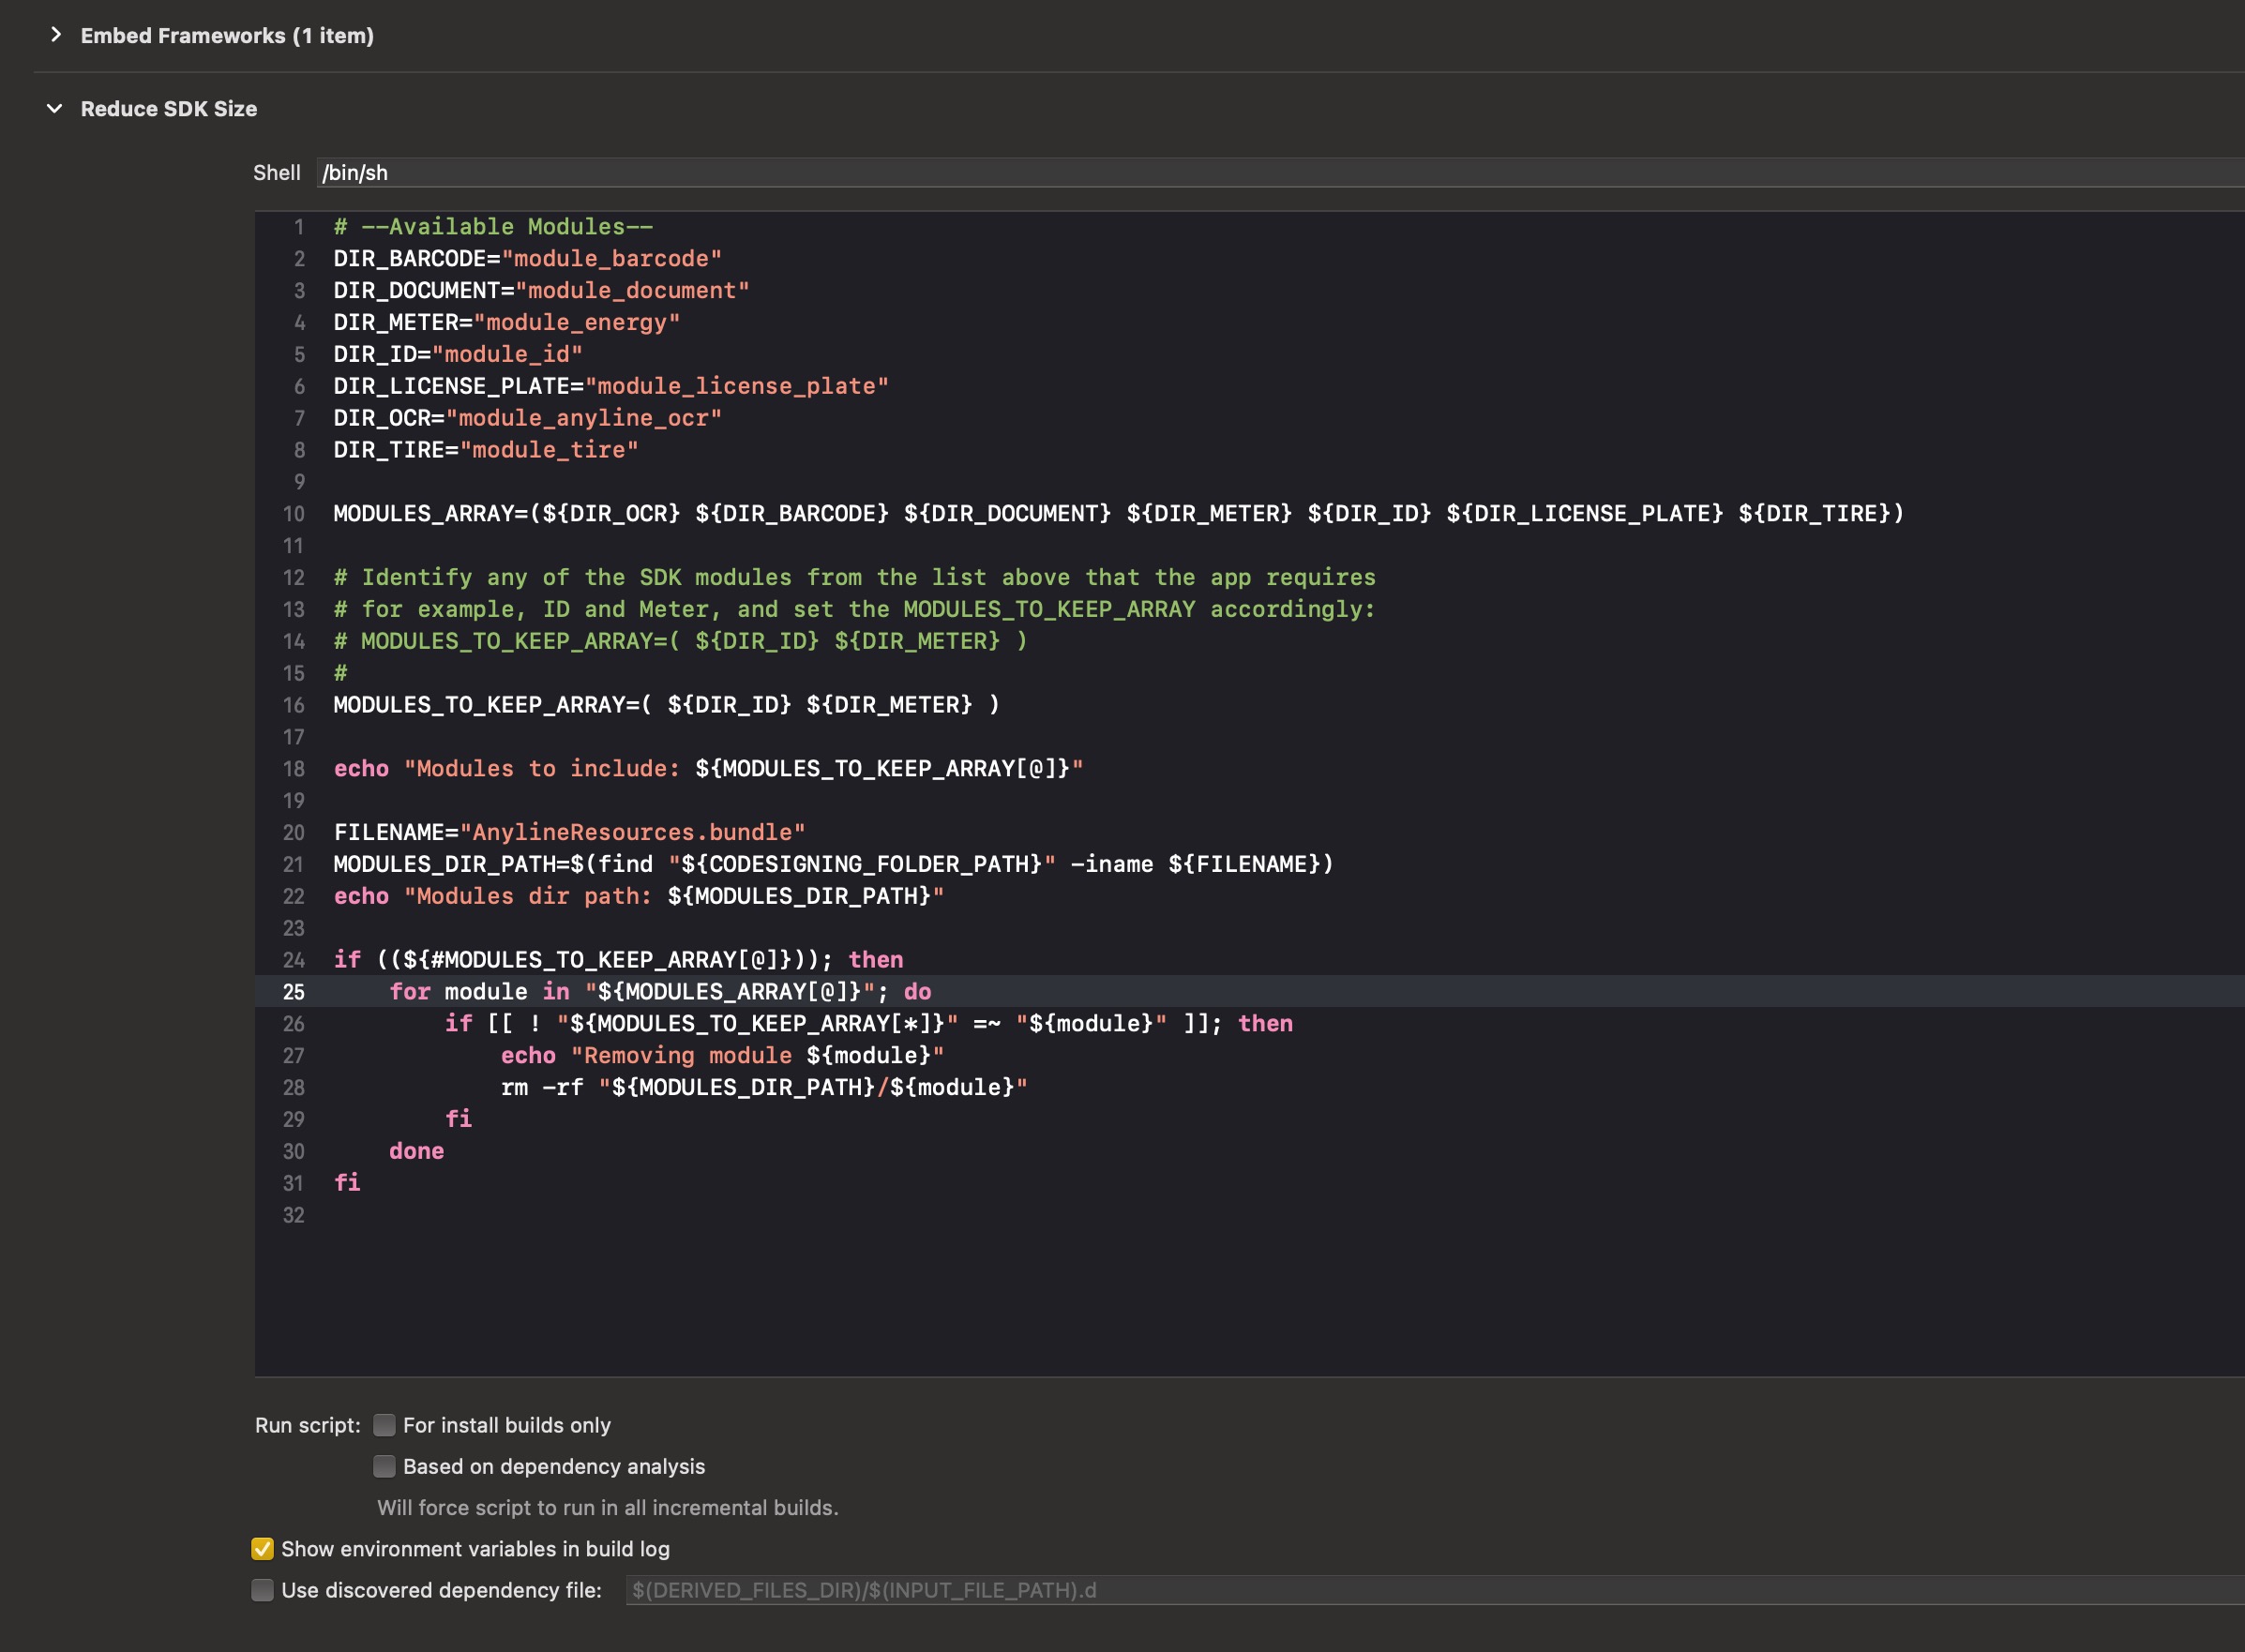Screen dimensions: 2245x1652
Task: Click line number 25 in the script editor
Action: pos(294,992)
